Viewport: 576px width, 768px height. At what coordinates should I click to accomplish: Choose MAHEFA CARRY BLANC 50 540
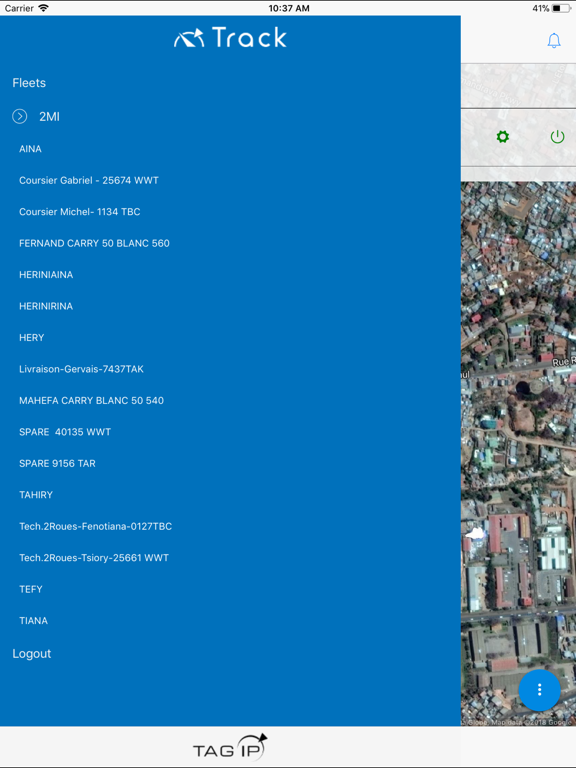(92, 400)
